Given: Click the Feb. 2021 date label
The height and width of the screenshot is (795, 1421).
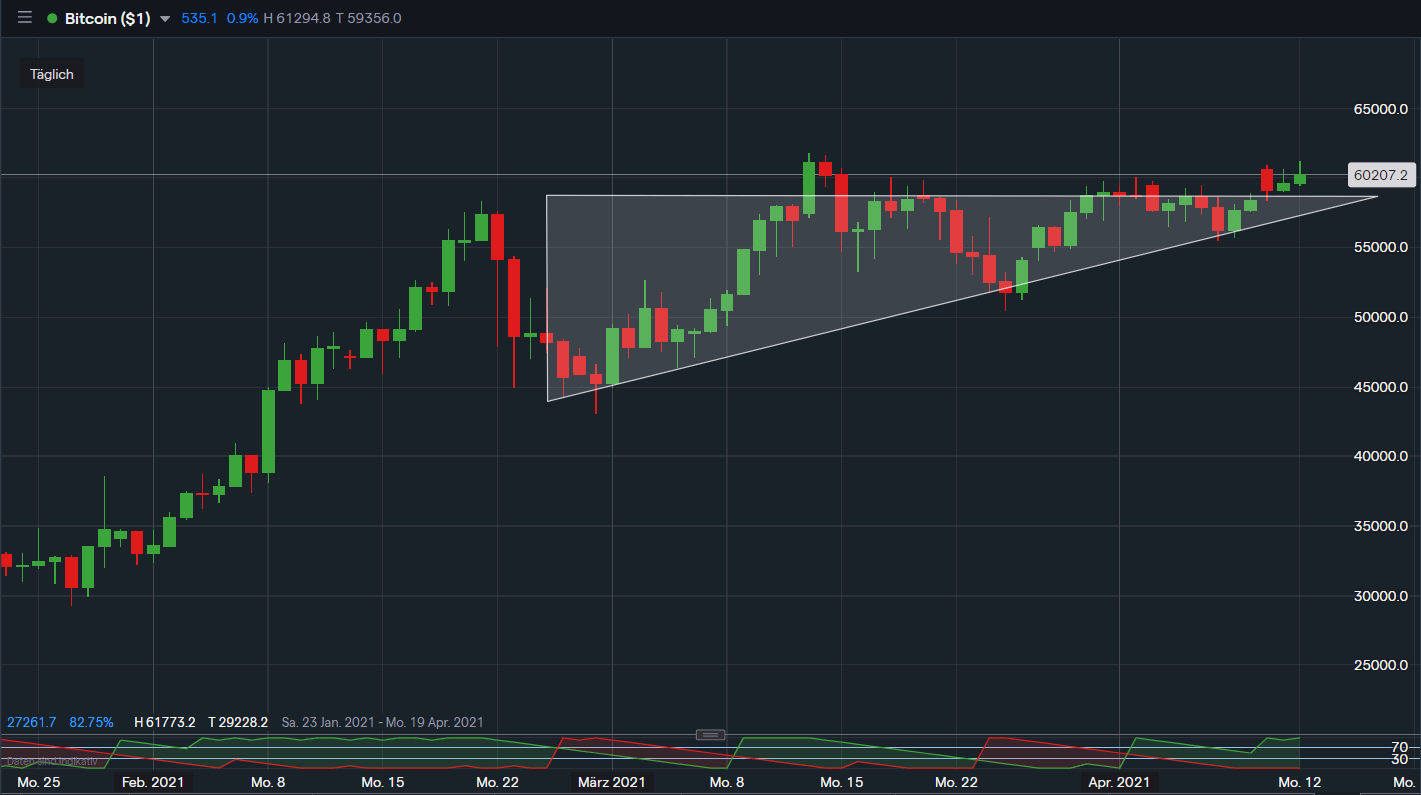Looking at the screenshot, I should pos(152,781).
